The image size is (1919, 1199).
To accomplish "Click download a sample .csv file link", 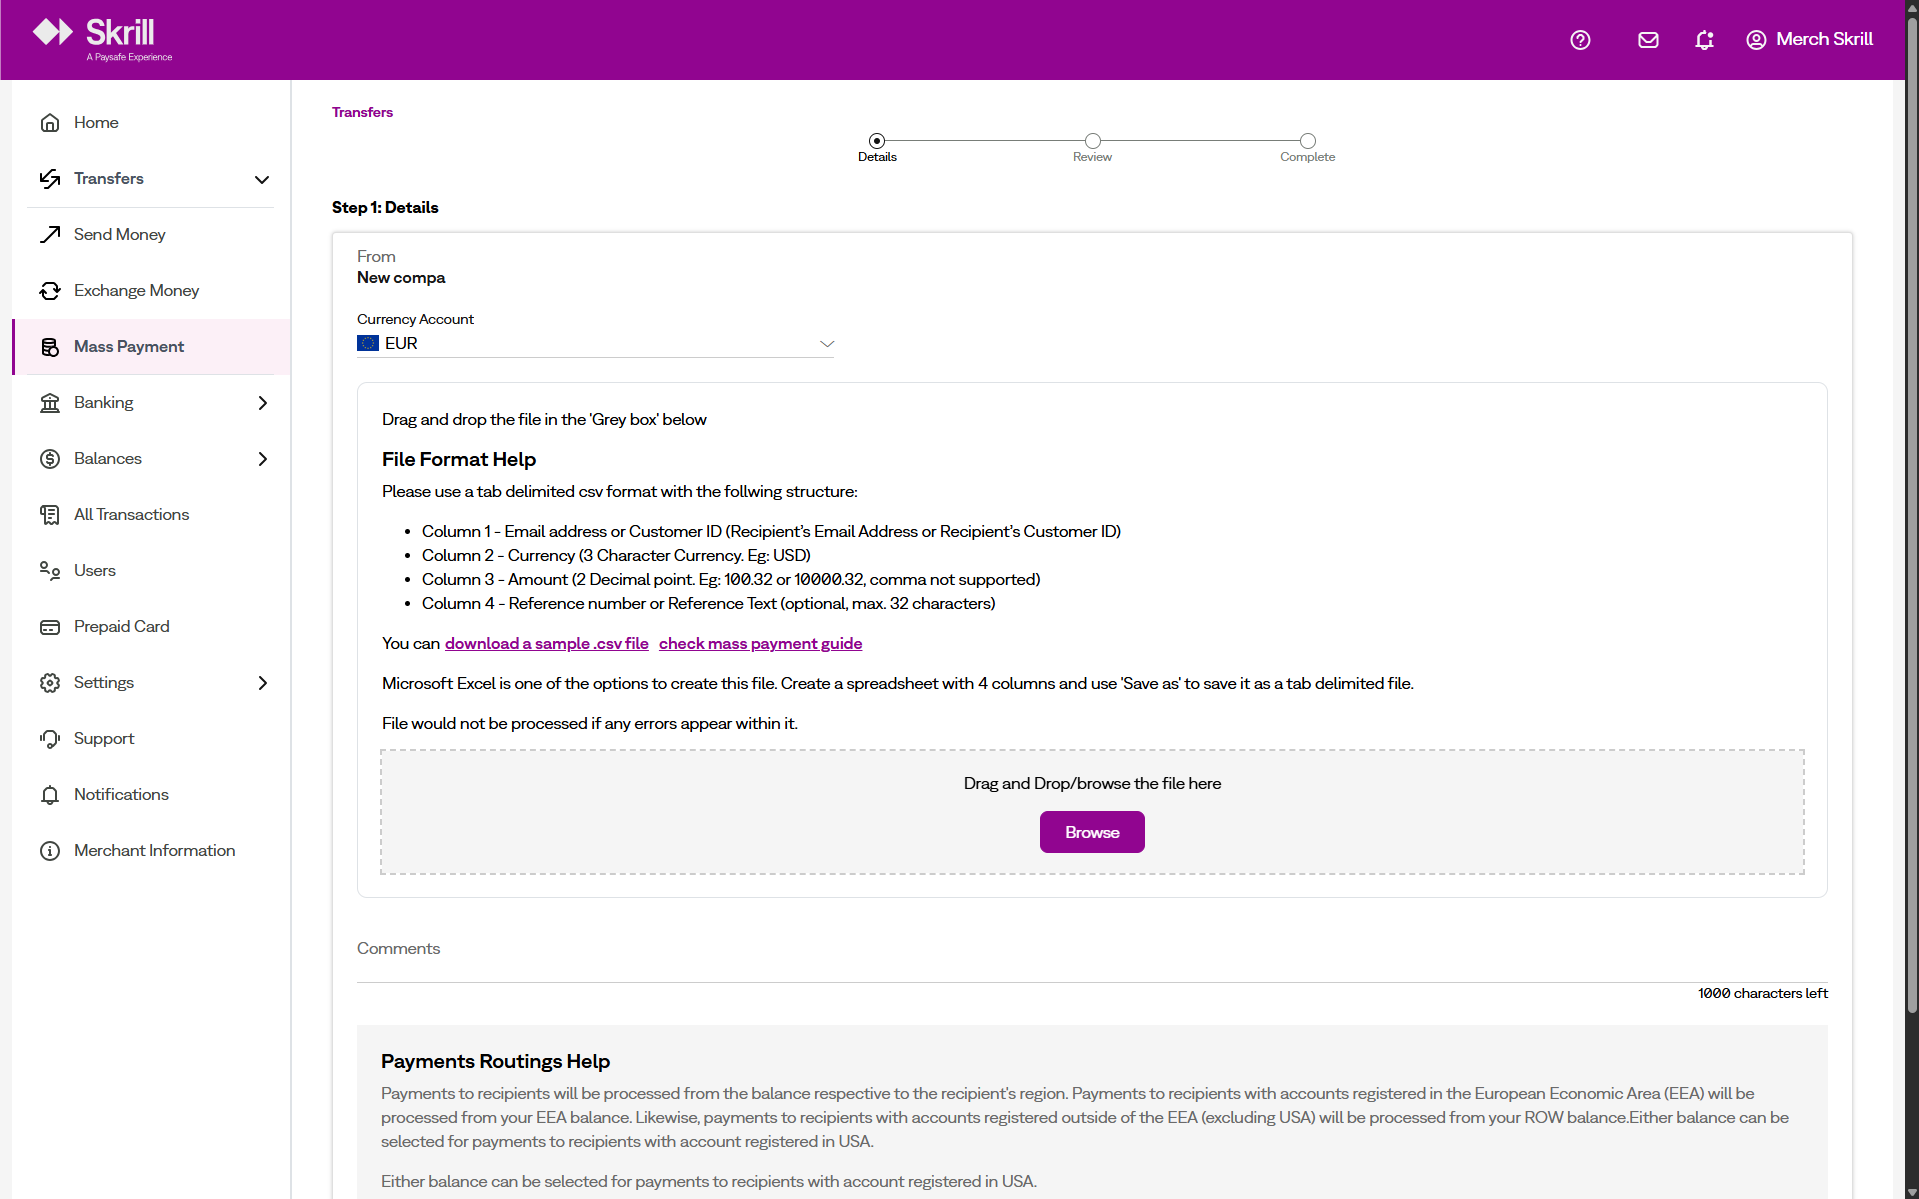I will [x=546, y=643].
